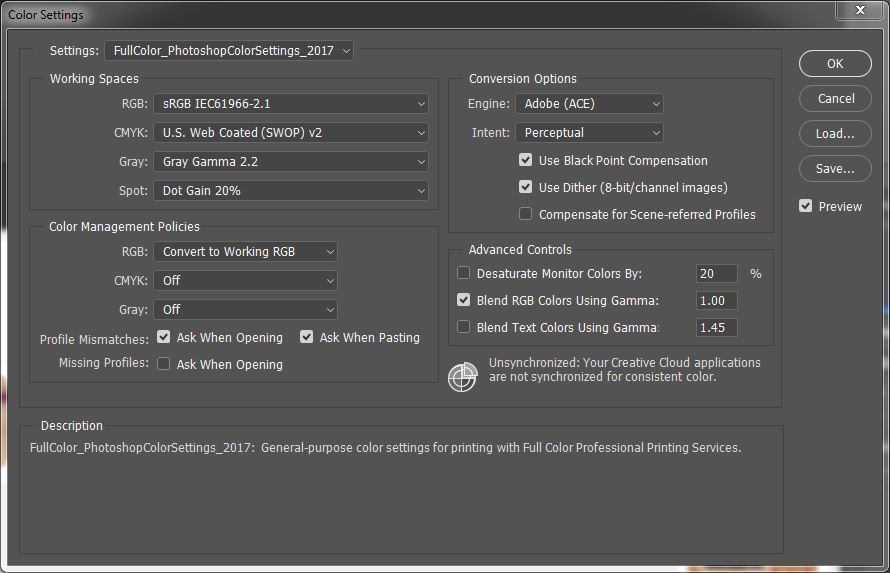Open the Convert to Working RGB policy dropdown
This screenshot has height=573, width=890.
[245, 251]
